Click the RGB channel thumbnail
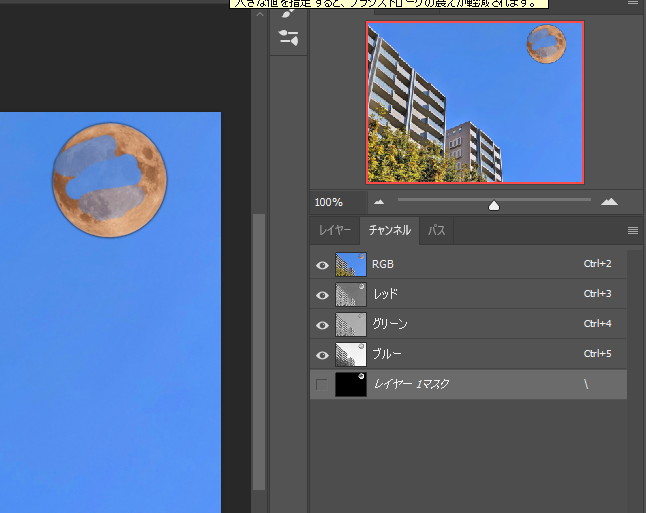 351,265
